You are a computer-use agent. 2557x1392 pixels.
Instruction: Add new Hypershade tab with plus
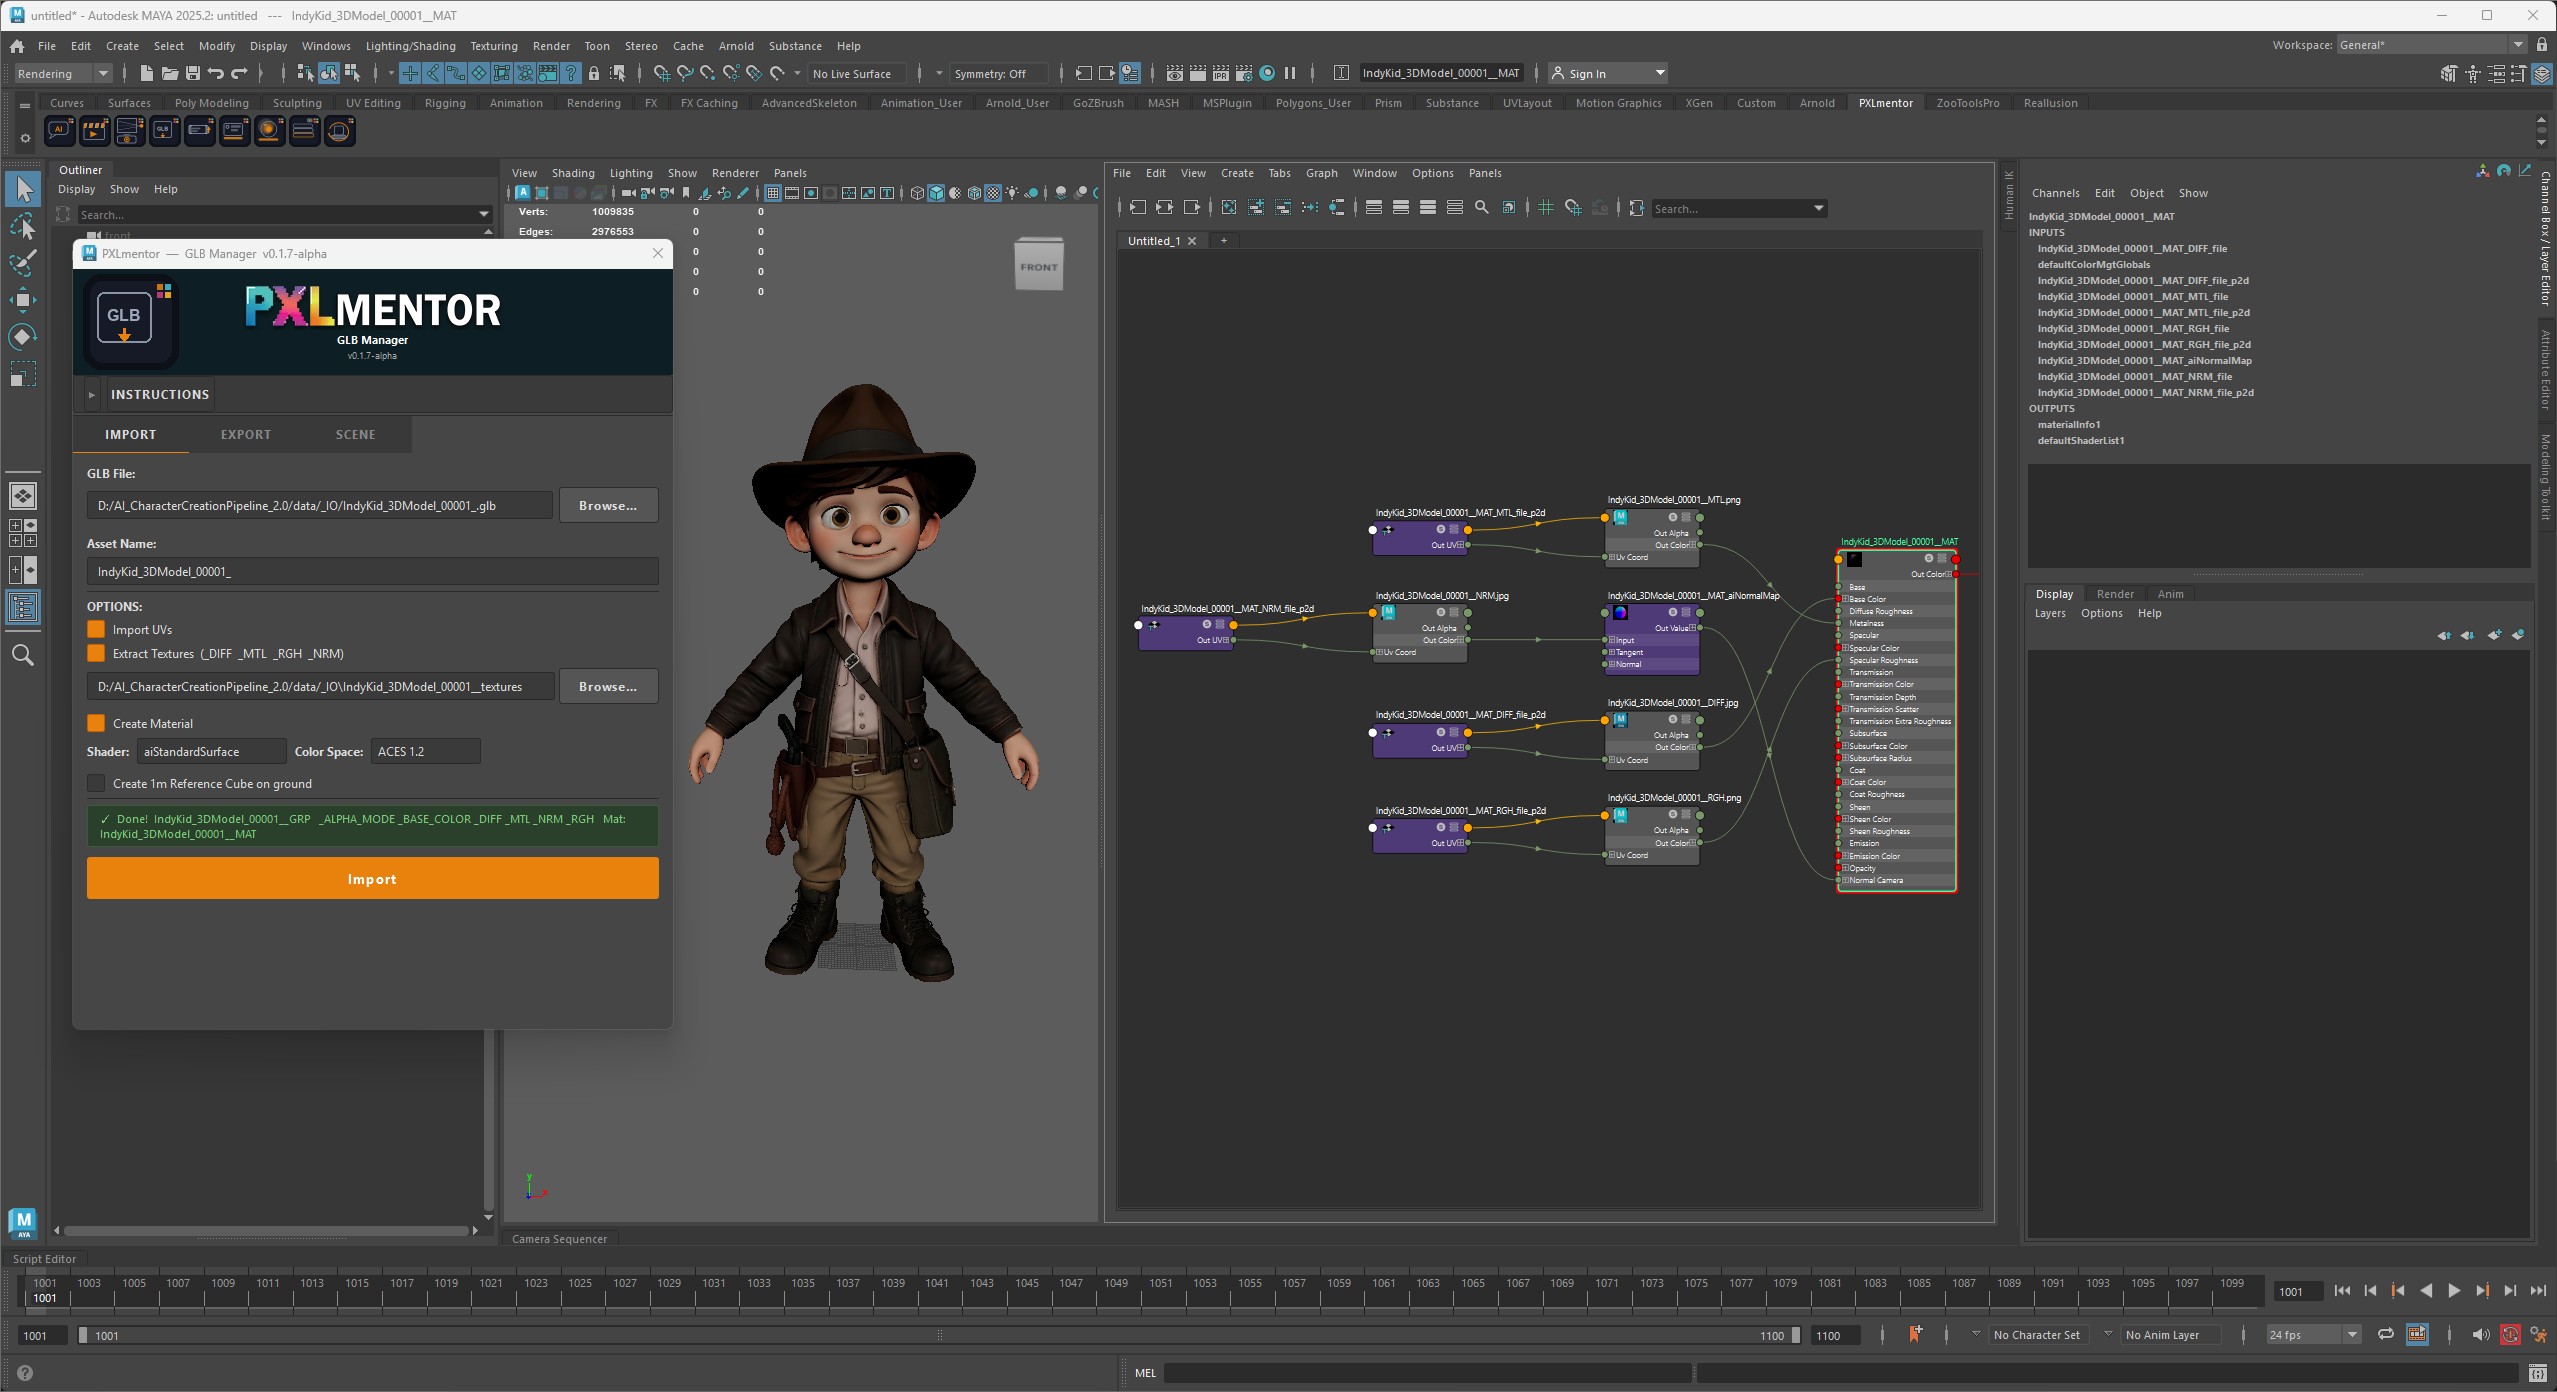(1223, 240)
